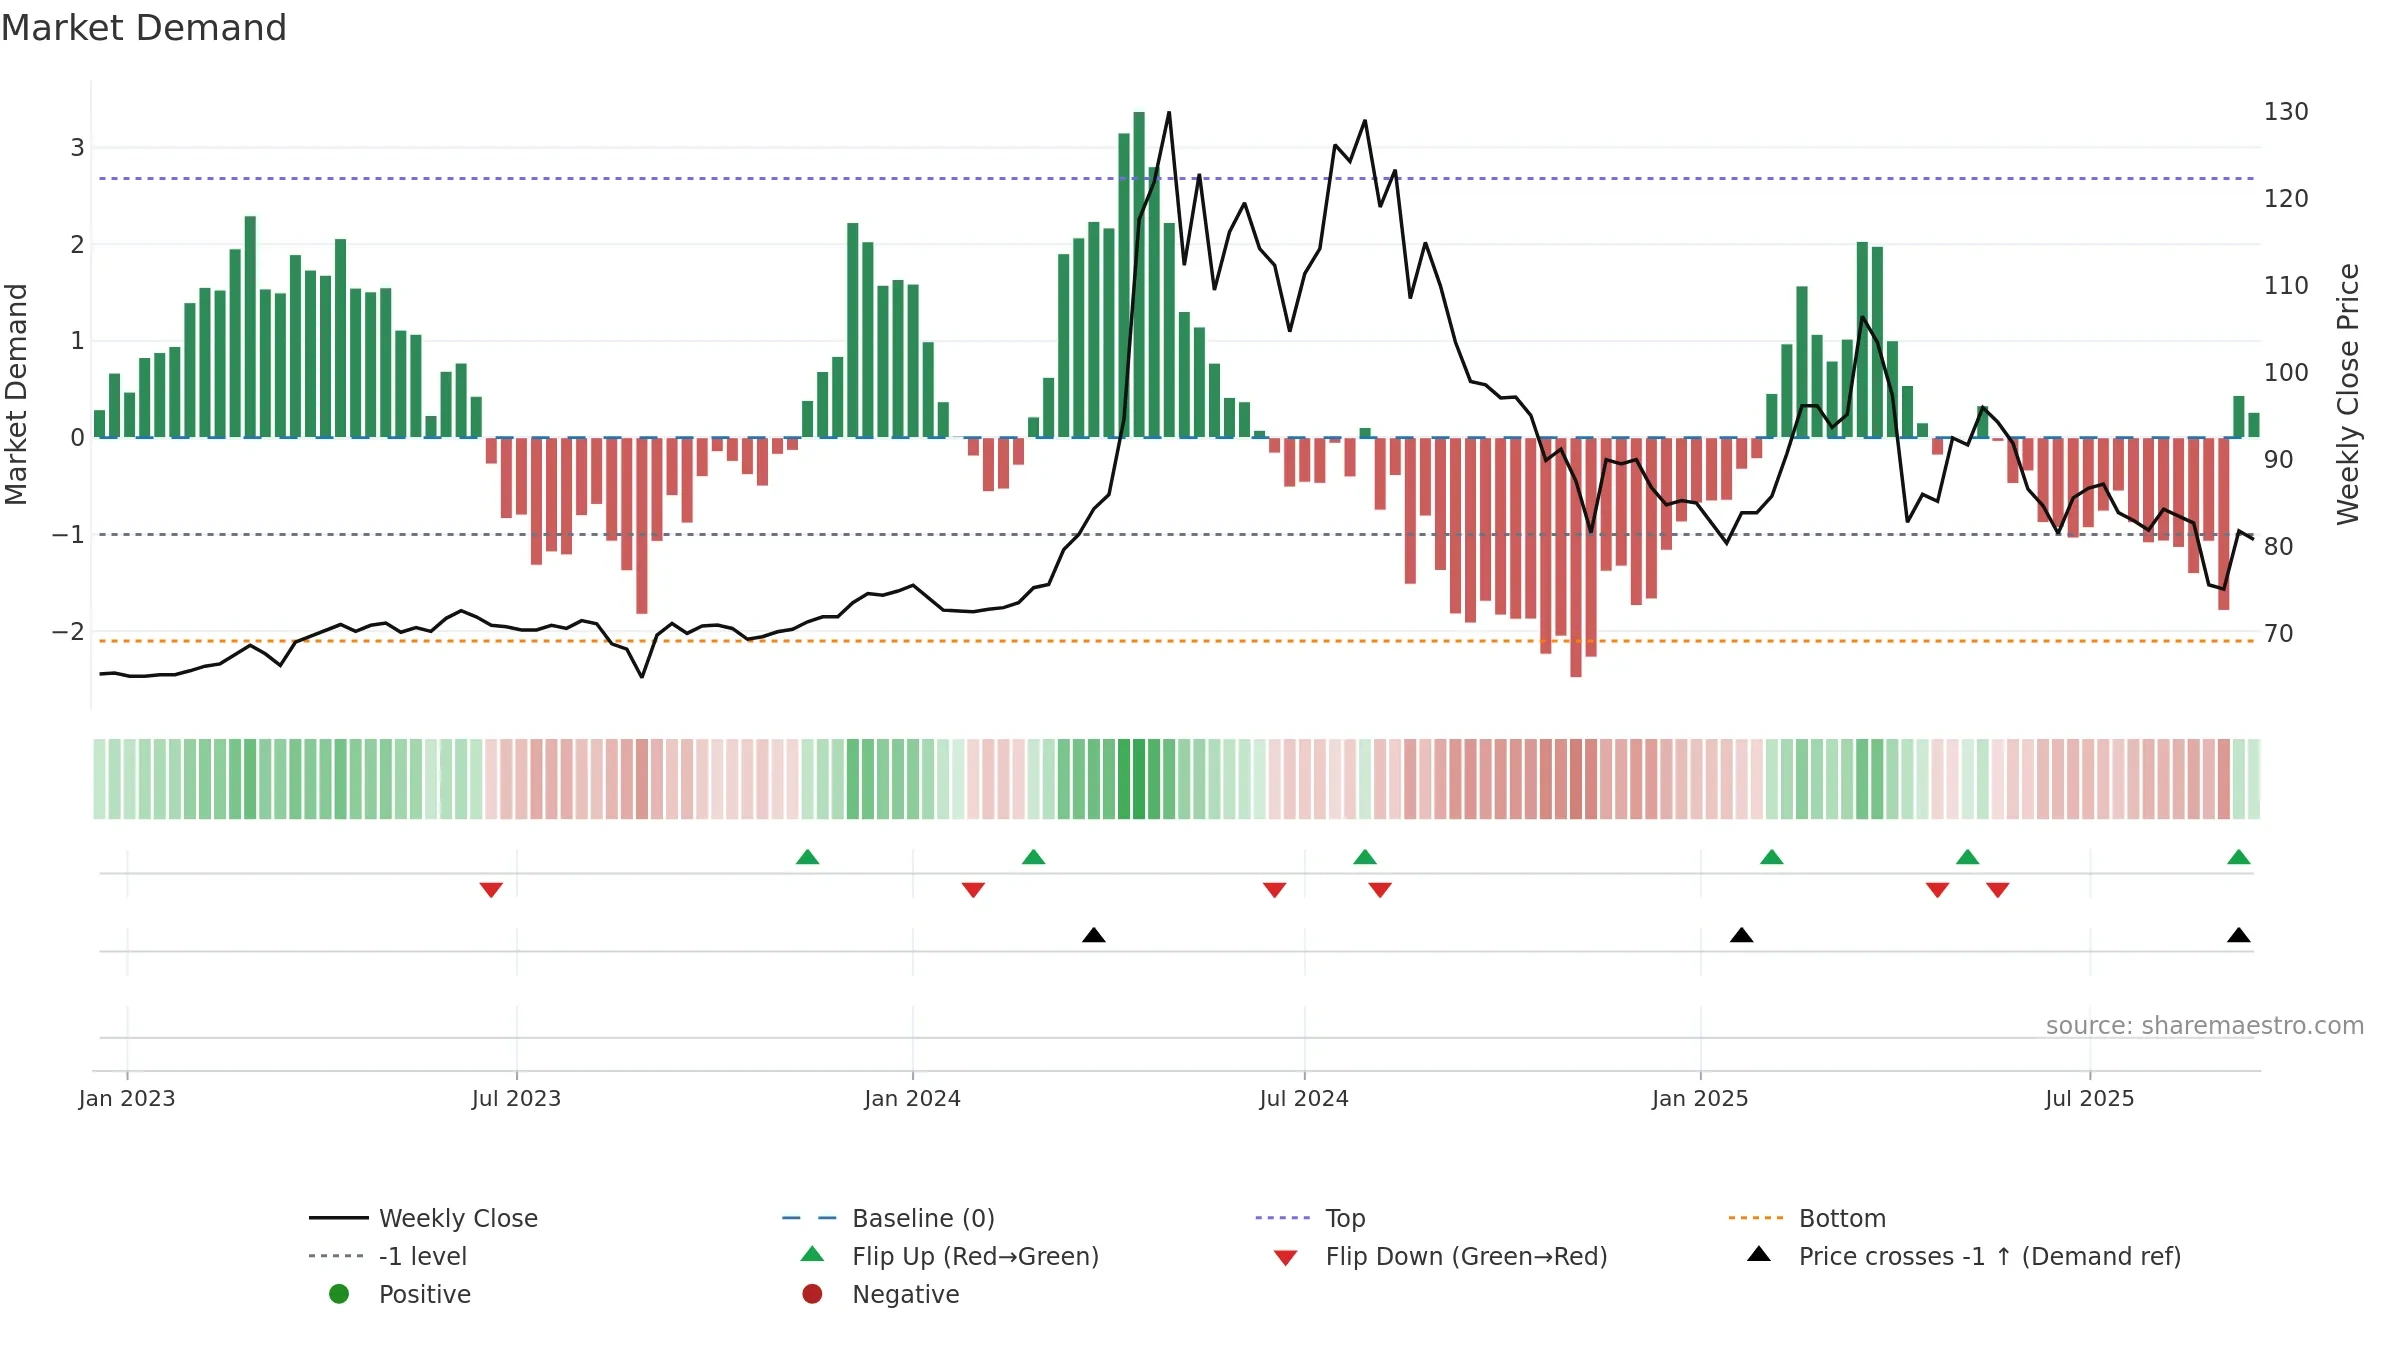
Task: Click red flip-down triangle near Apr 2025
Action: 1937,890
